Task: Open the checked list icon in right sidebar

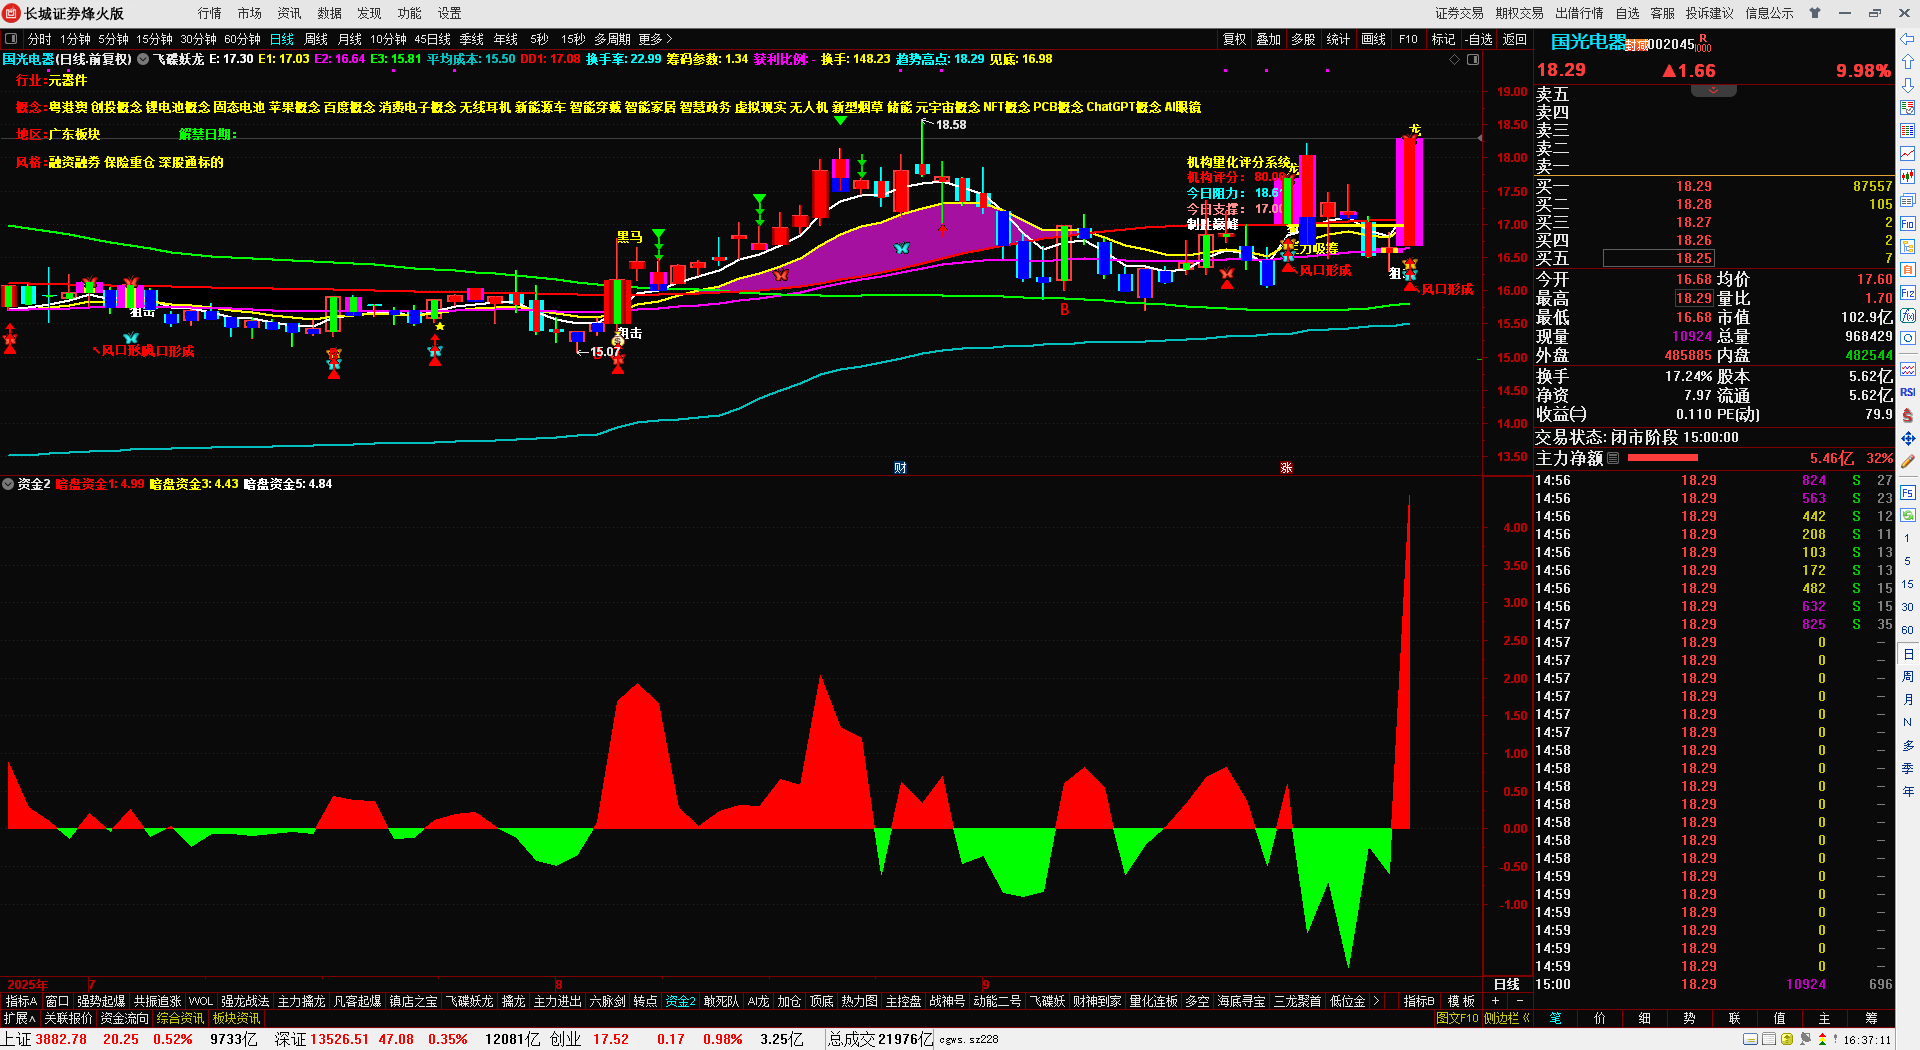Action: pos(1908,107)
